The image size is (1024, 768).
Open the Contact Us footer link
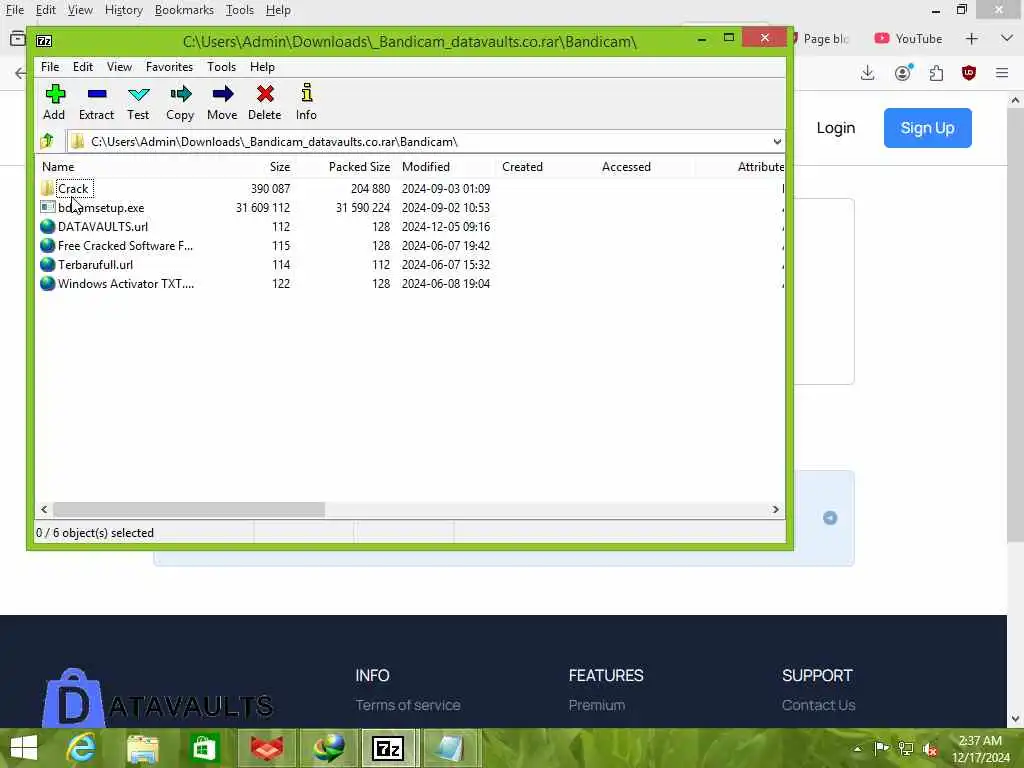tap(818, 705)
